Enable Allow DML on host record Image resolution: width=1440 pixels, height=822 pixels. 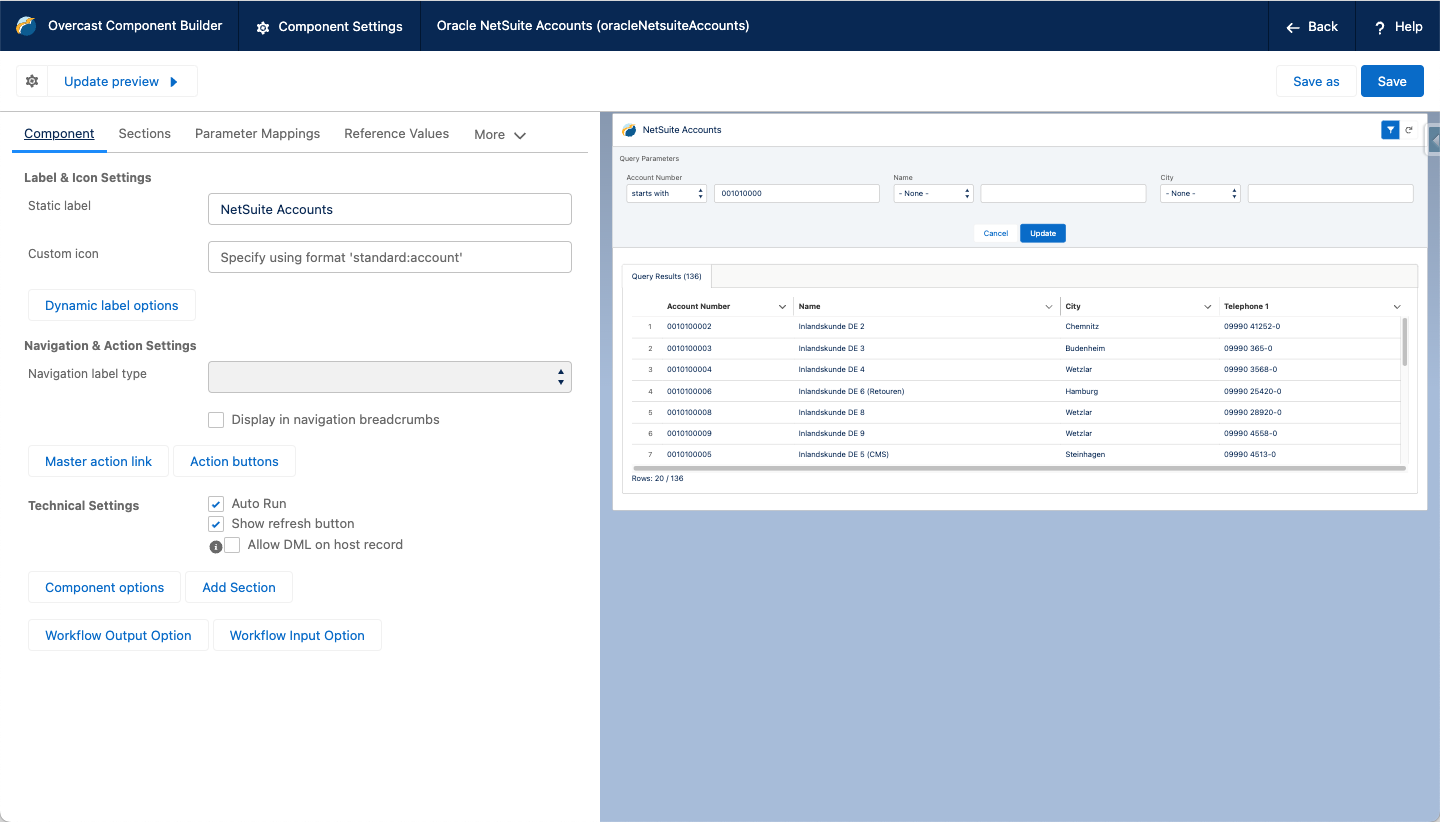(232, 545)
